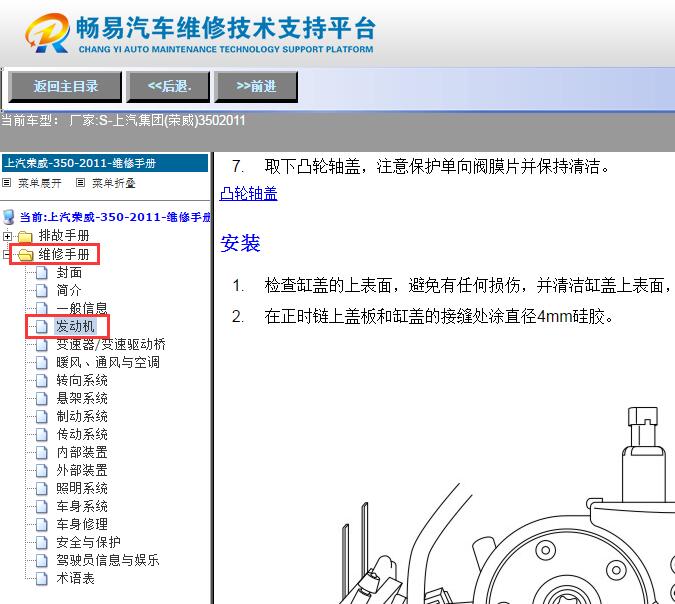
Task: Click page icon next to 照明系统
Action: [x=42, y=489]
